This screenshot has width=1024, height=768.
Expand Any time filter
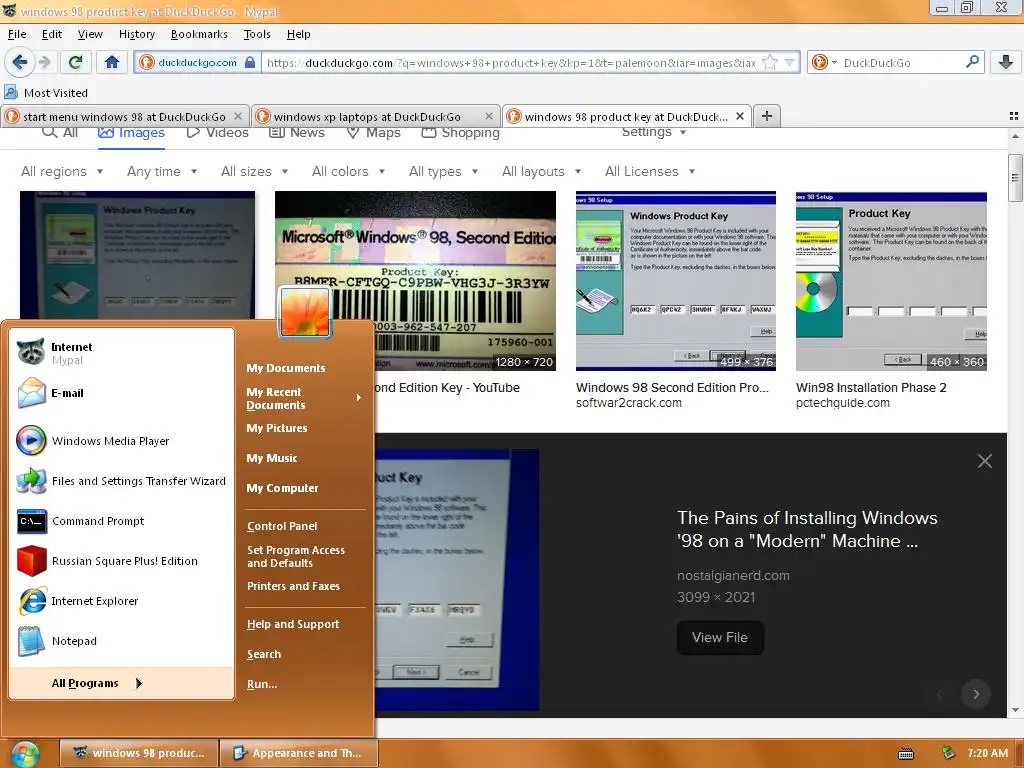pyautogui.click(x=162, y=171)
